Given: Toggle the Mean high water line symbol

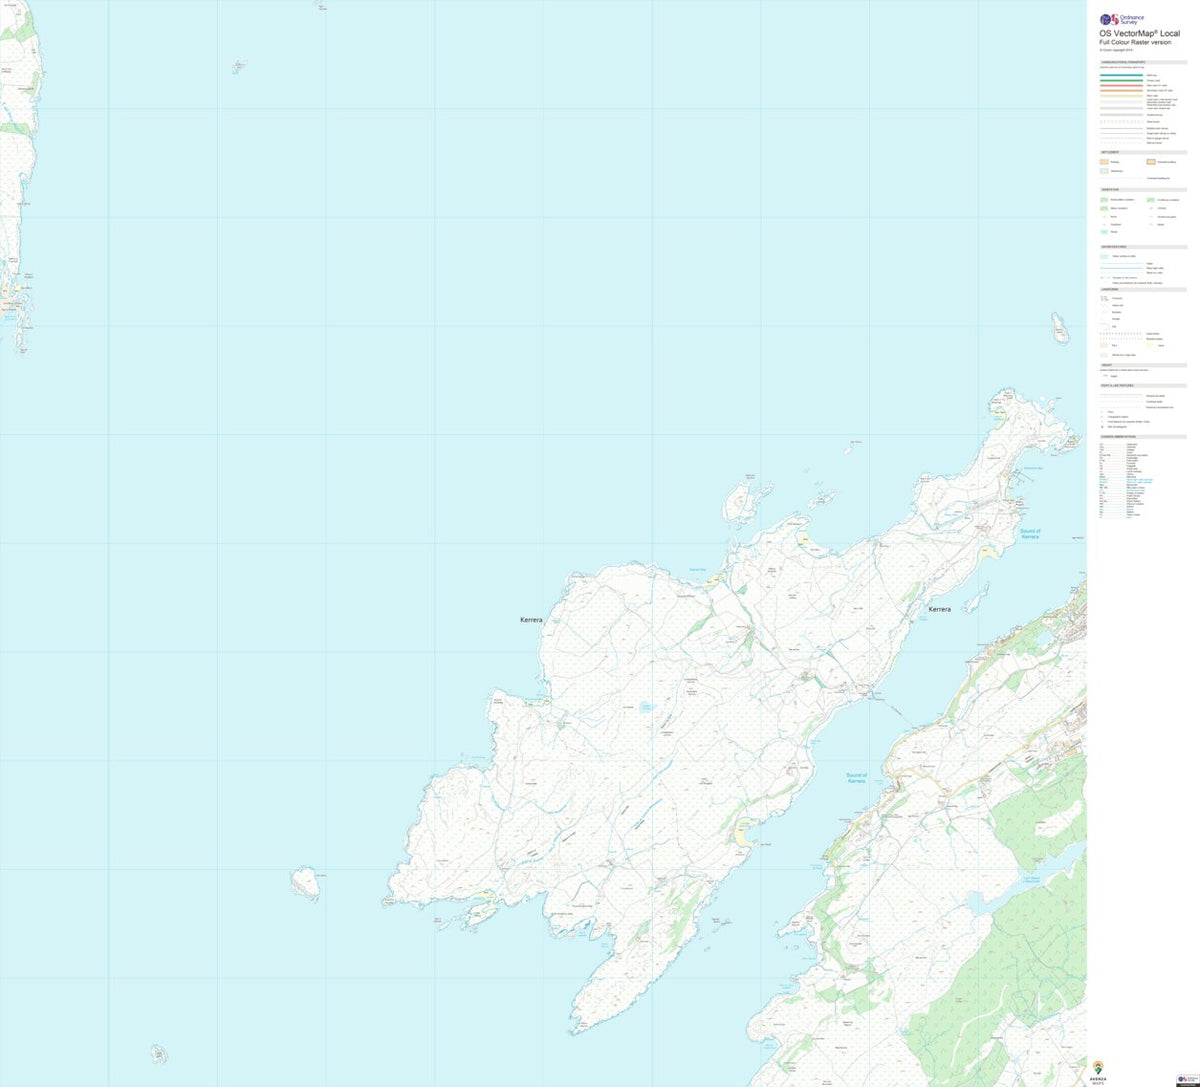Looking at the screenshot, I should coord(1120,268).
